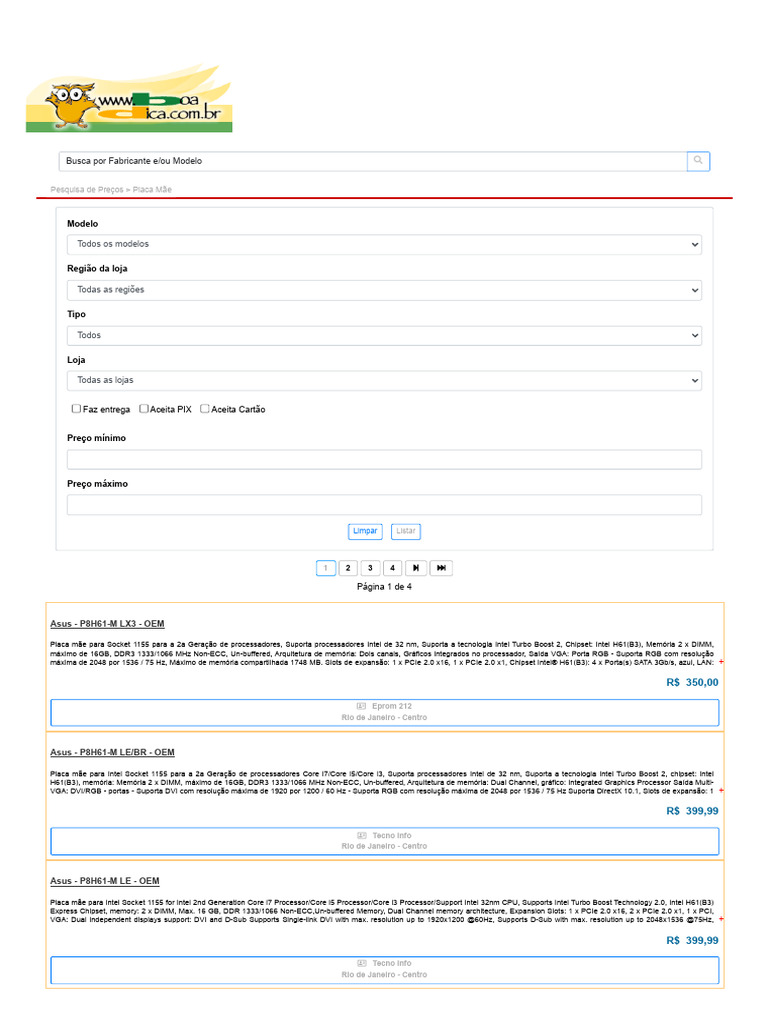Enable the Faz entrega checkbox
The width and height of the screenshot is (768, 1024).
click(x=76, y=409)
